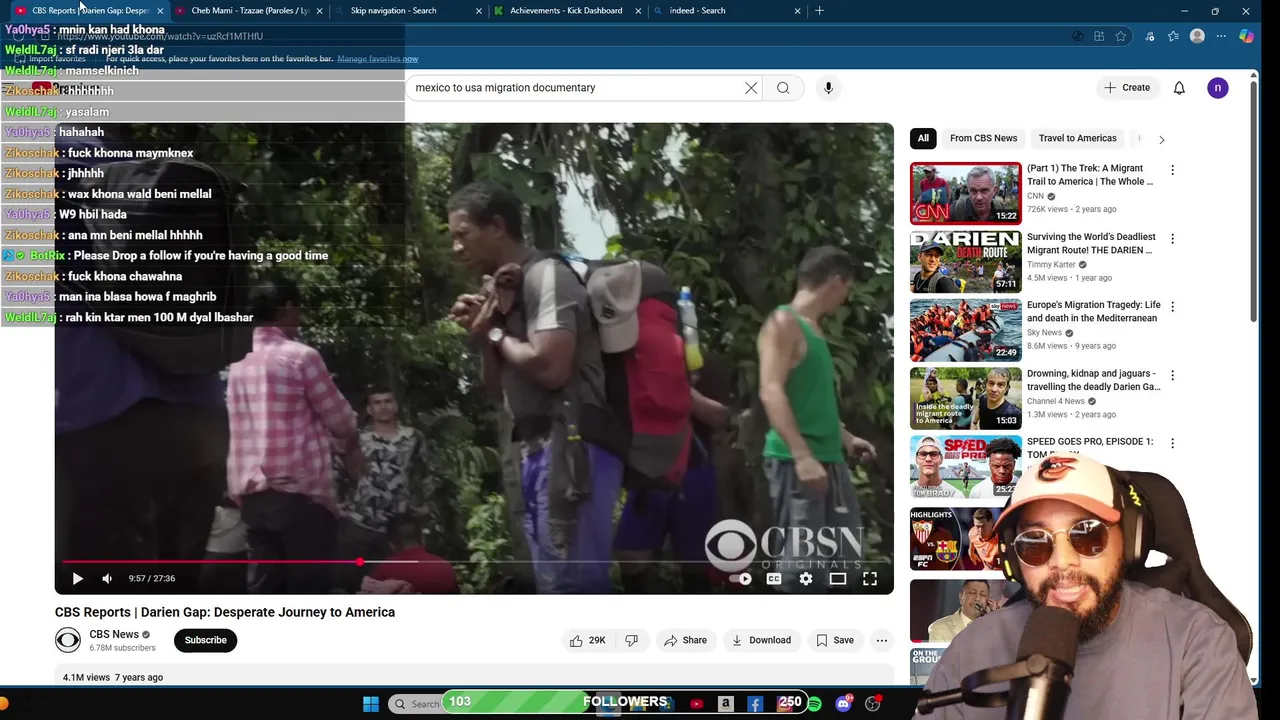Switch to theater mode view
The image size is (1280, 720).
click(x=838, y=578)
